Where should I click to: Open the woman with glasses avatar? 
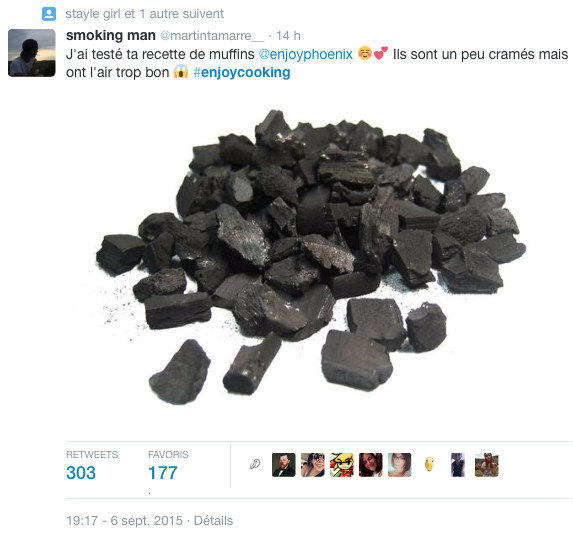[x=399, y=465]
